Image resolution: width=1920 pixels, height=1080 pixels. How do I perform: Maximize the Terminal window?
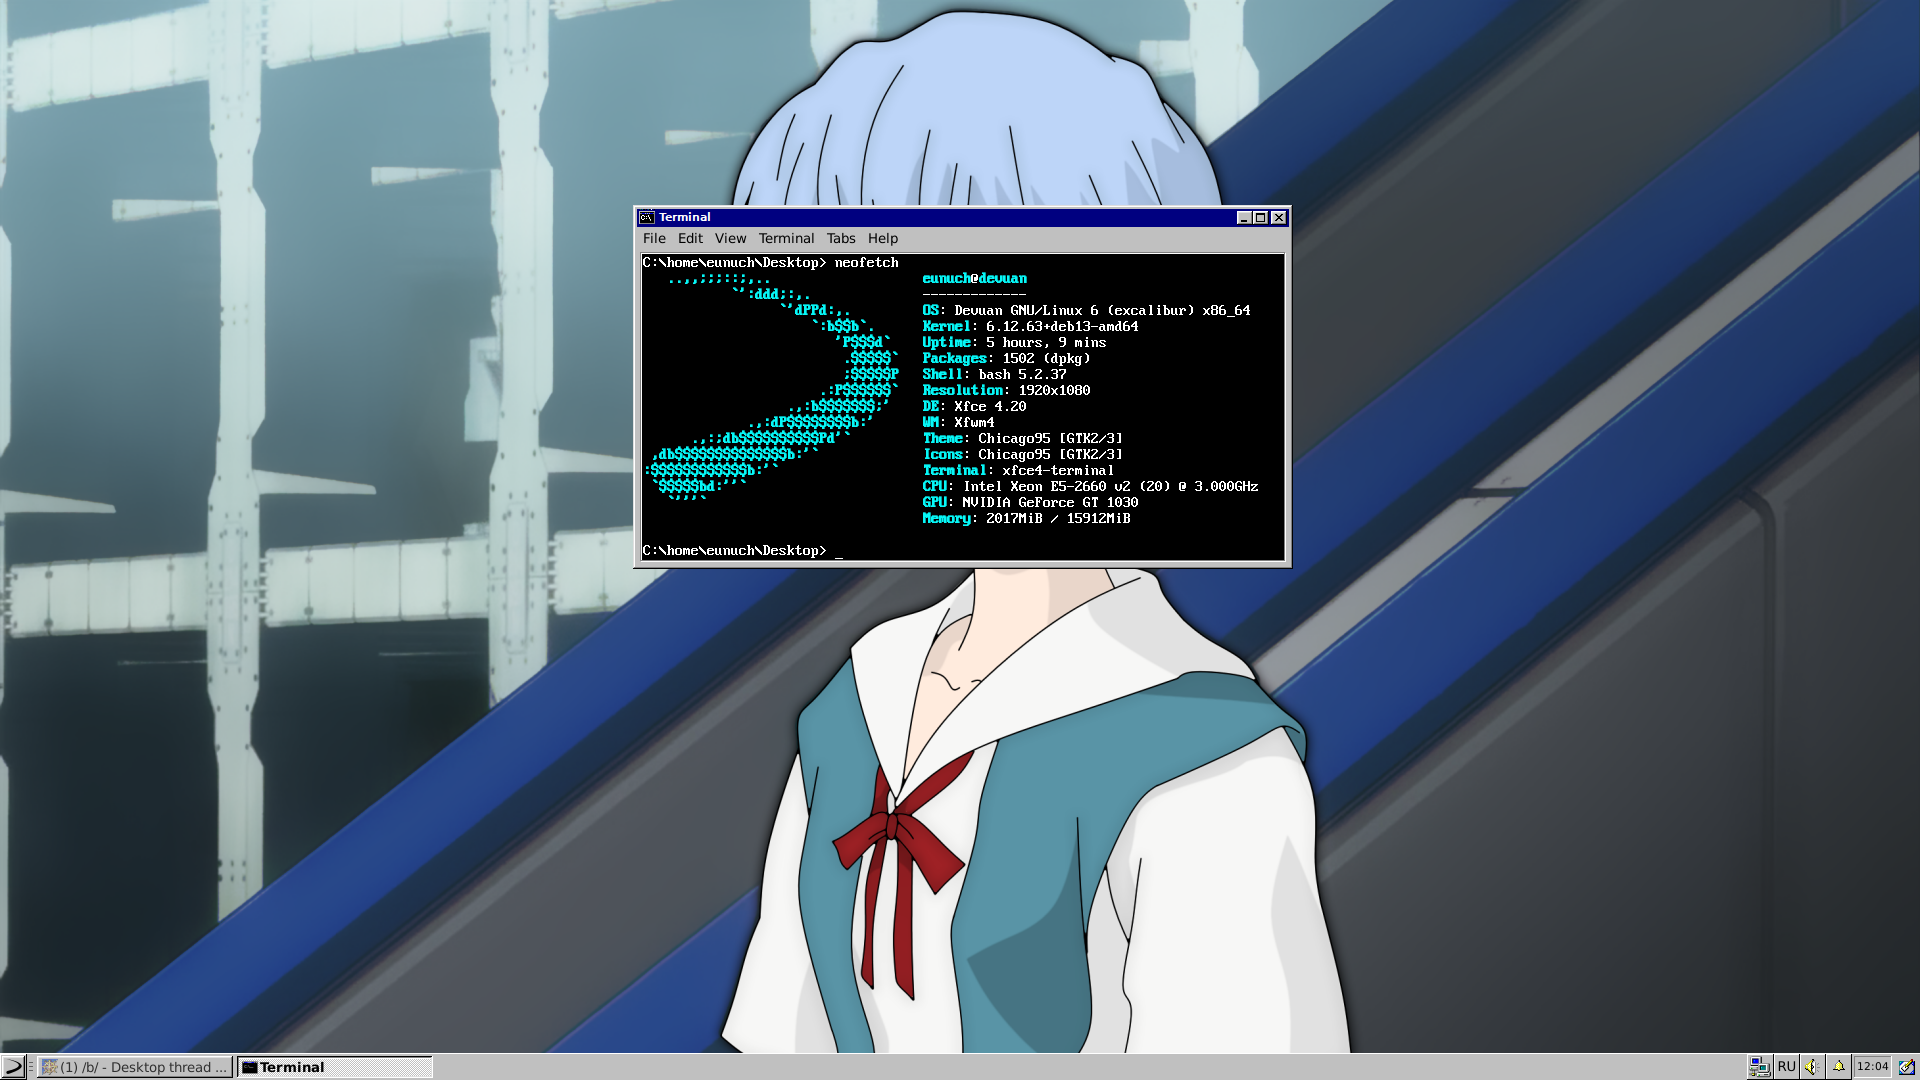(x=1261, y=218)
